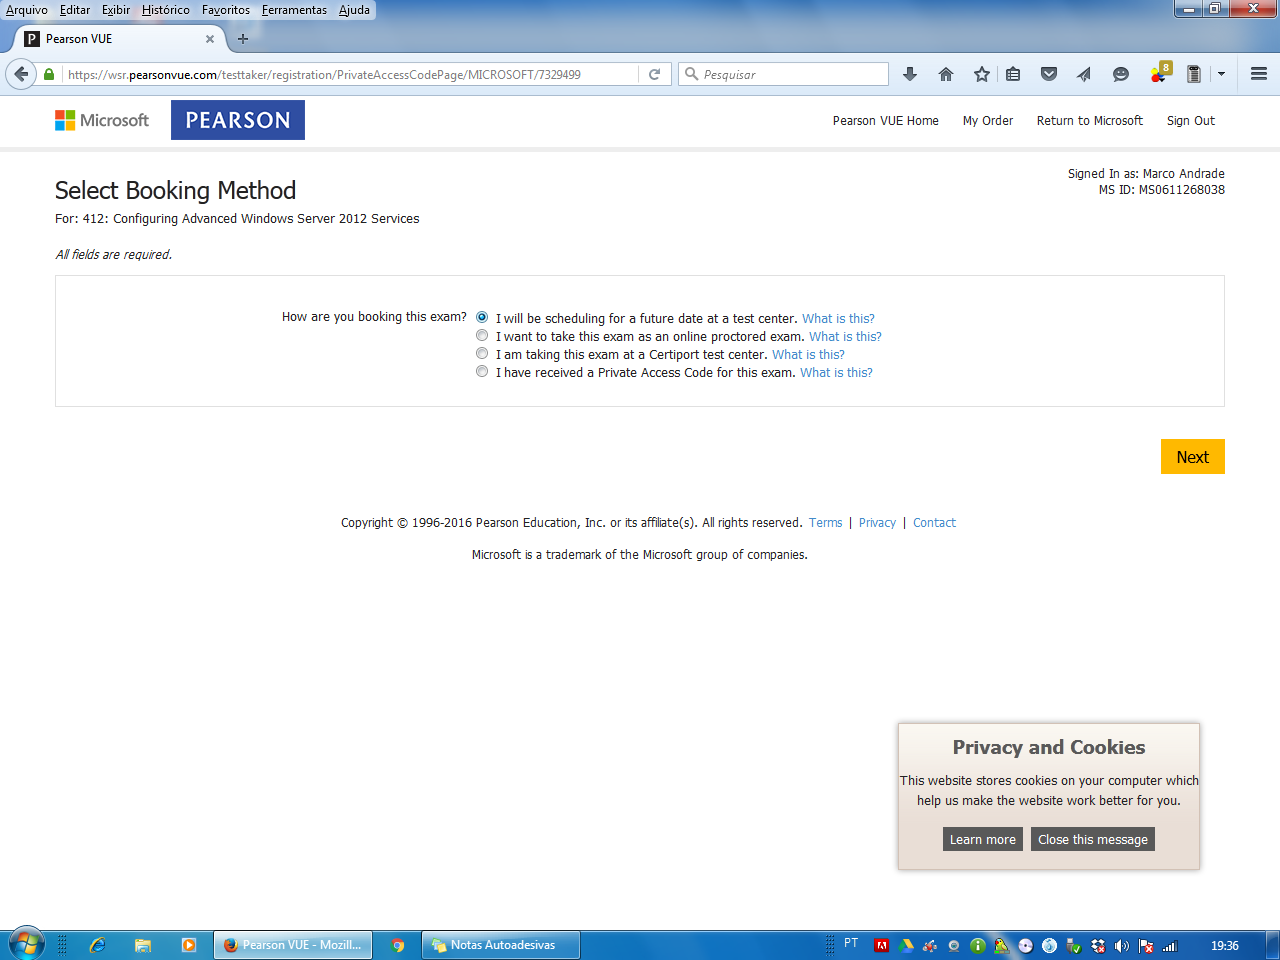Open the Terms footer link

pyautogui.click(x=826, y=523)
